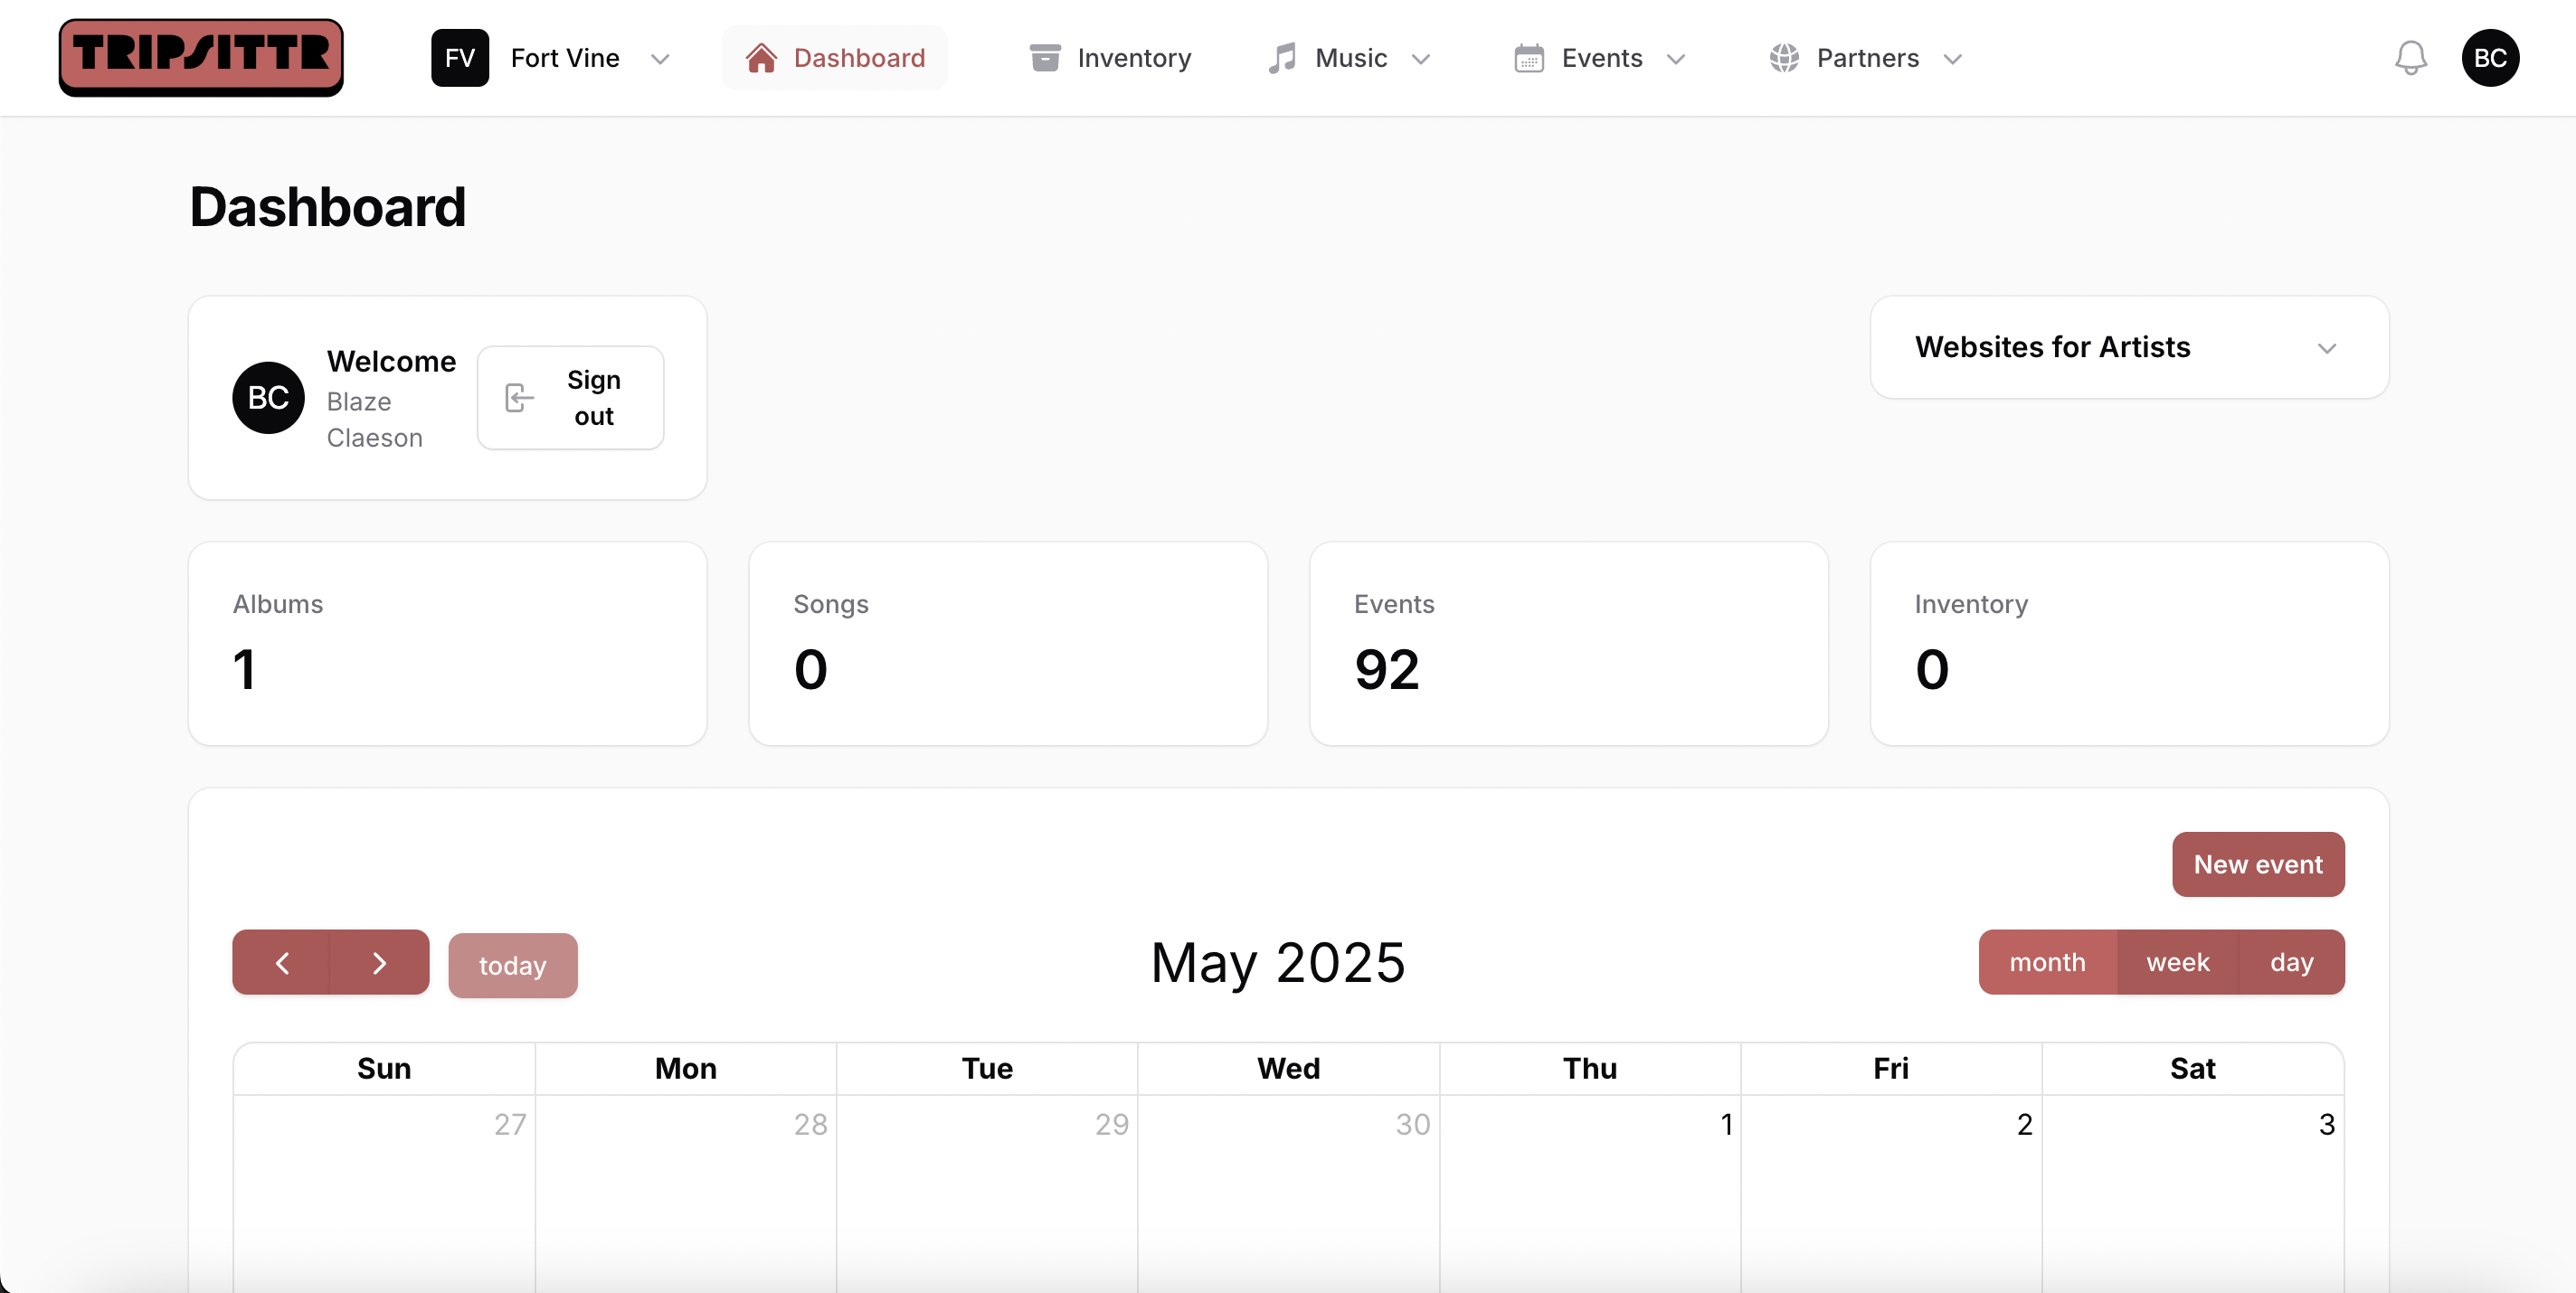
Task: Select the Sat column header
Action: (x=2193, y=1069)
